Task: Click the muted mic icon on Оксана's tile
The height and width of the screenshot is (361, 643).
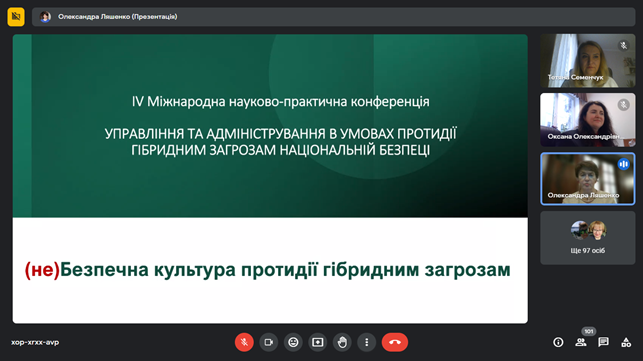Action: [x=623, y=105]
